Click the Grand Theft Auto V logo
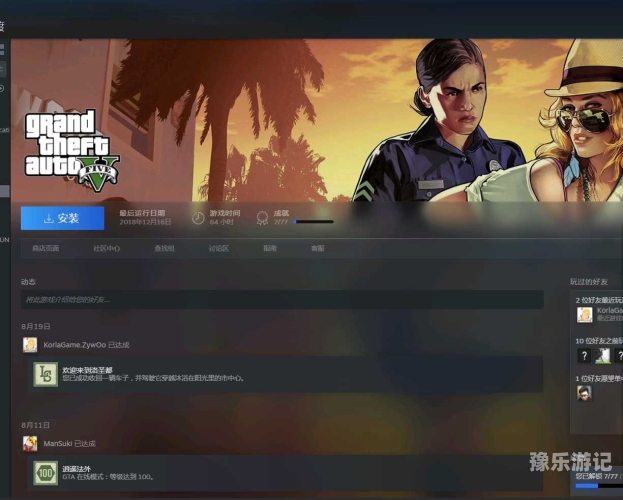The image size is (623, 500). pos(72,151)
